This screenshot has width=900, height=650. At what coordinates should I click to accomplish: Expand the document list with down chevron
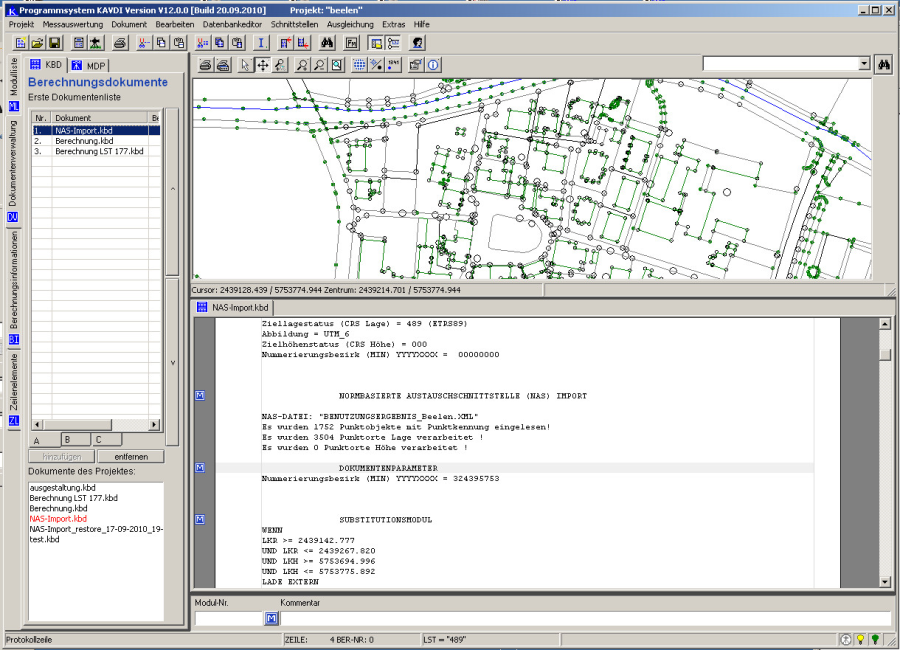[172, 363]
